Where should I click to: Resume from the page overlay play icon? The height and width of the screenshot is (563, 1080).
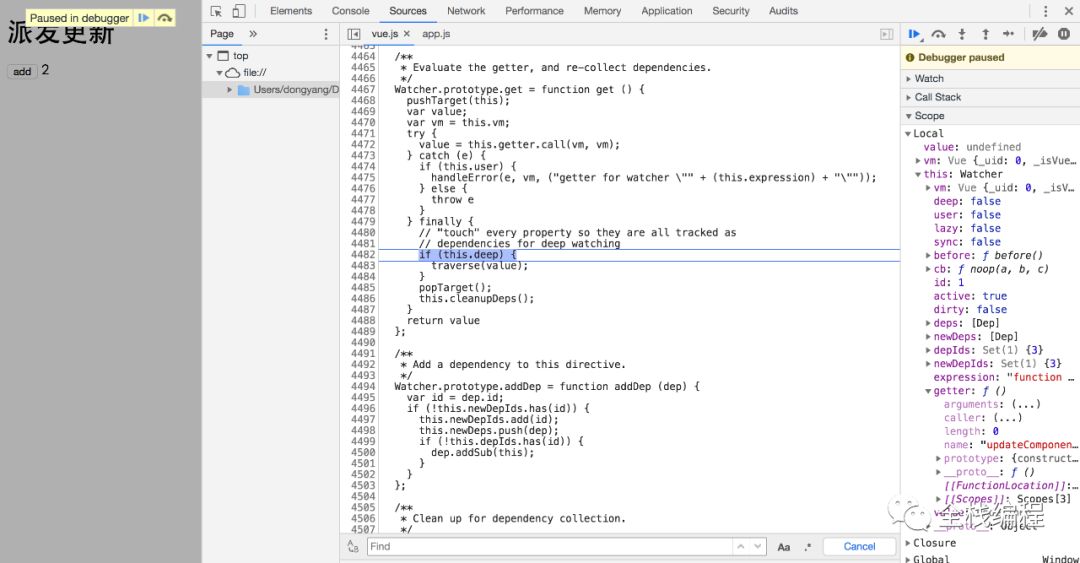pos(143,18)
